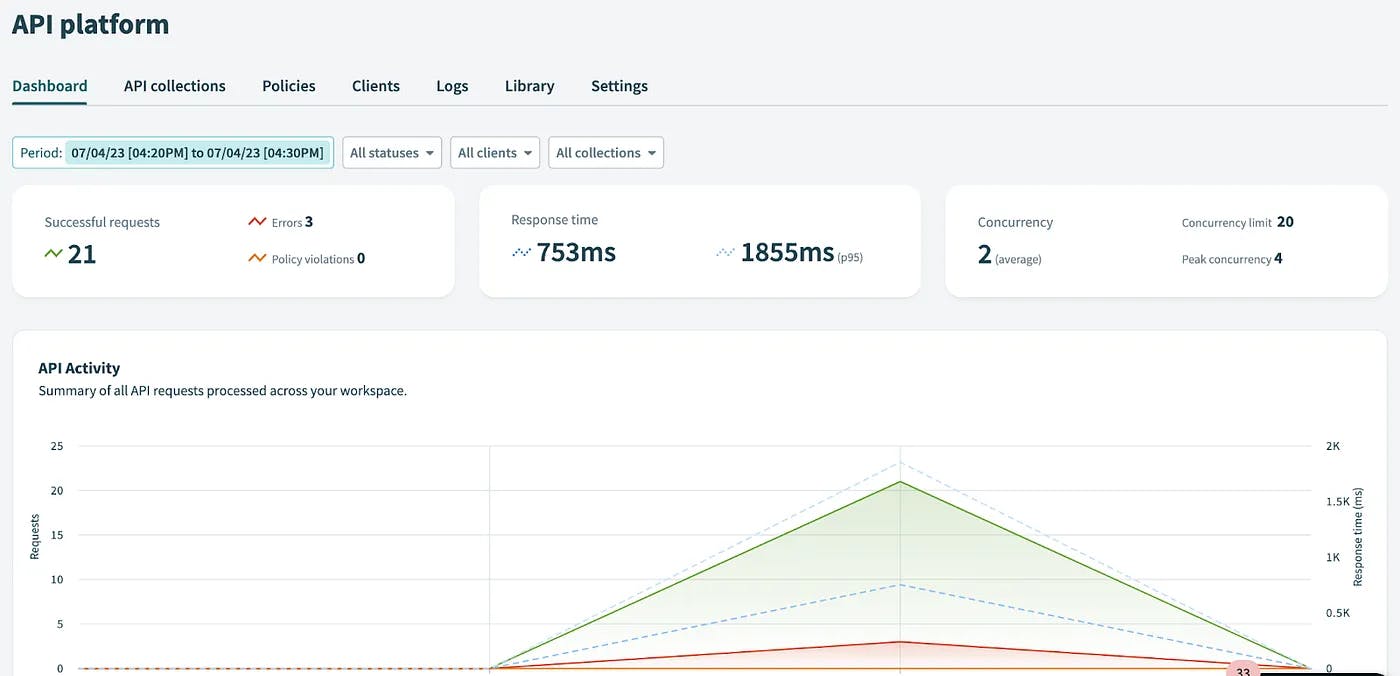Click the peak of the green requests line
Screen dimensions: 1400x676
[901, 481]
